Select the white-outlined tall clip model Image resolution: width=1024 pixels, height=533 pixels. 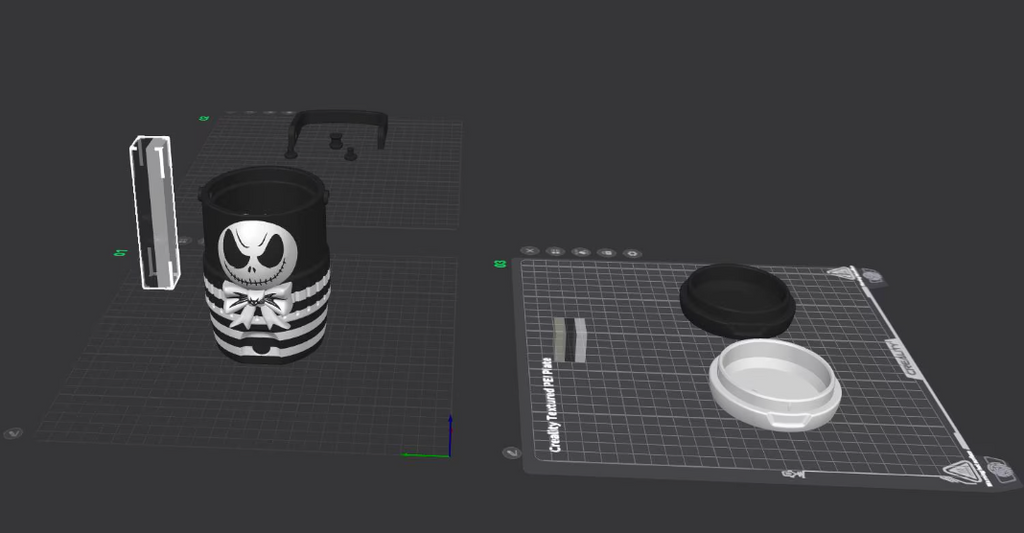(155, 212)
